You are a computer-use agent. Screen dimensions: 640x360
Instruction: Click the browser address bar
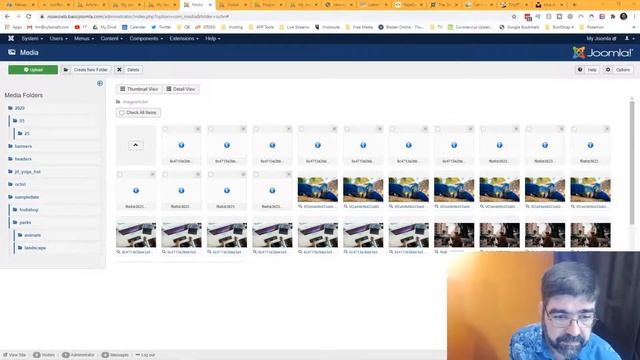coord(273,16)
